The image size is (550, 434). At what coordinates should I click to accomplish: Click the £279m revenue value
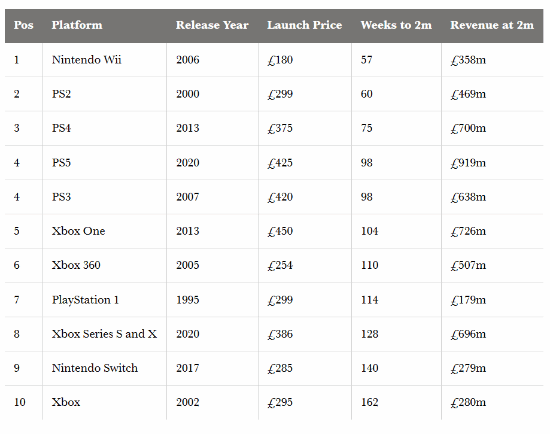coord(468,368)
